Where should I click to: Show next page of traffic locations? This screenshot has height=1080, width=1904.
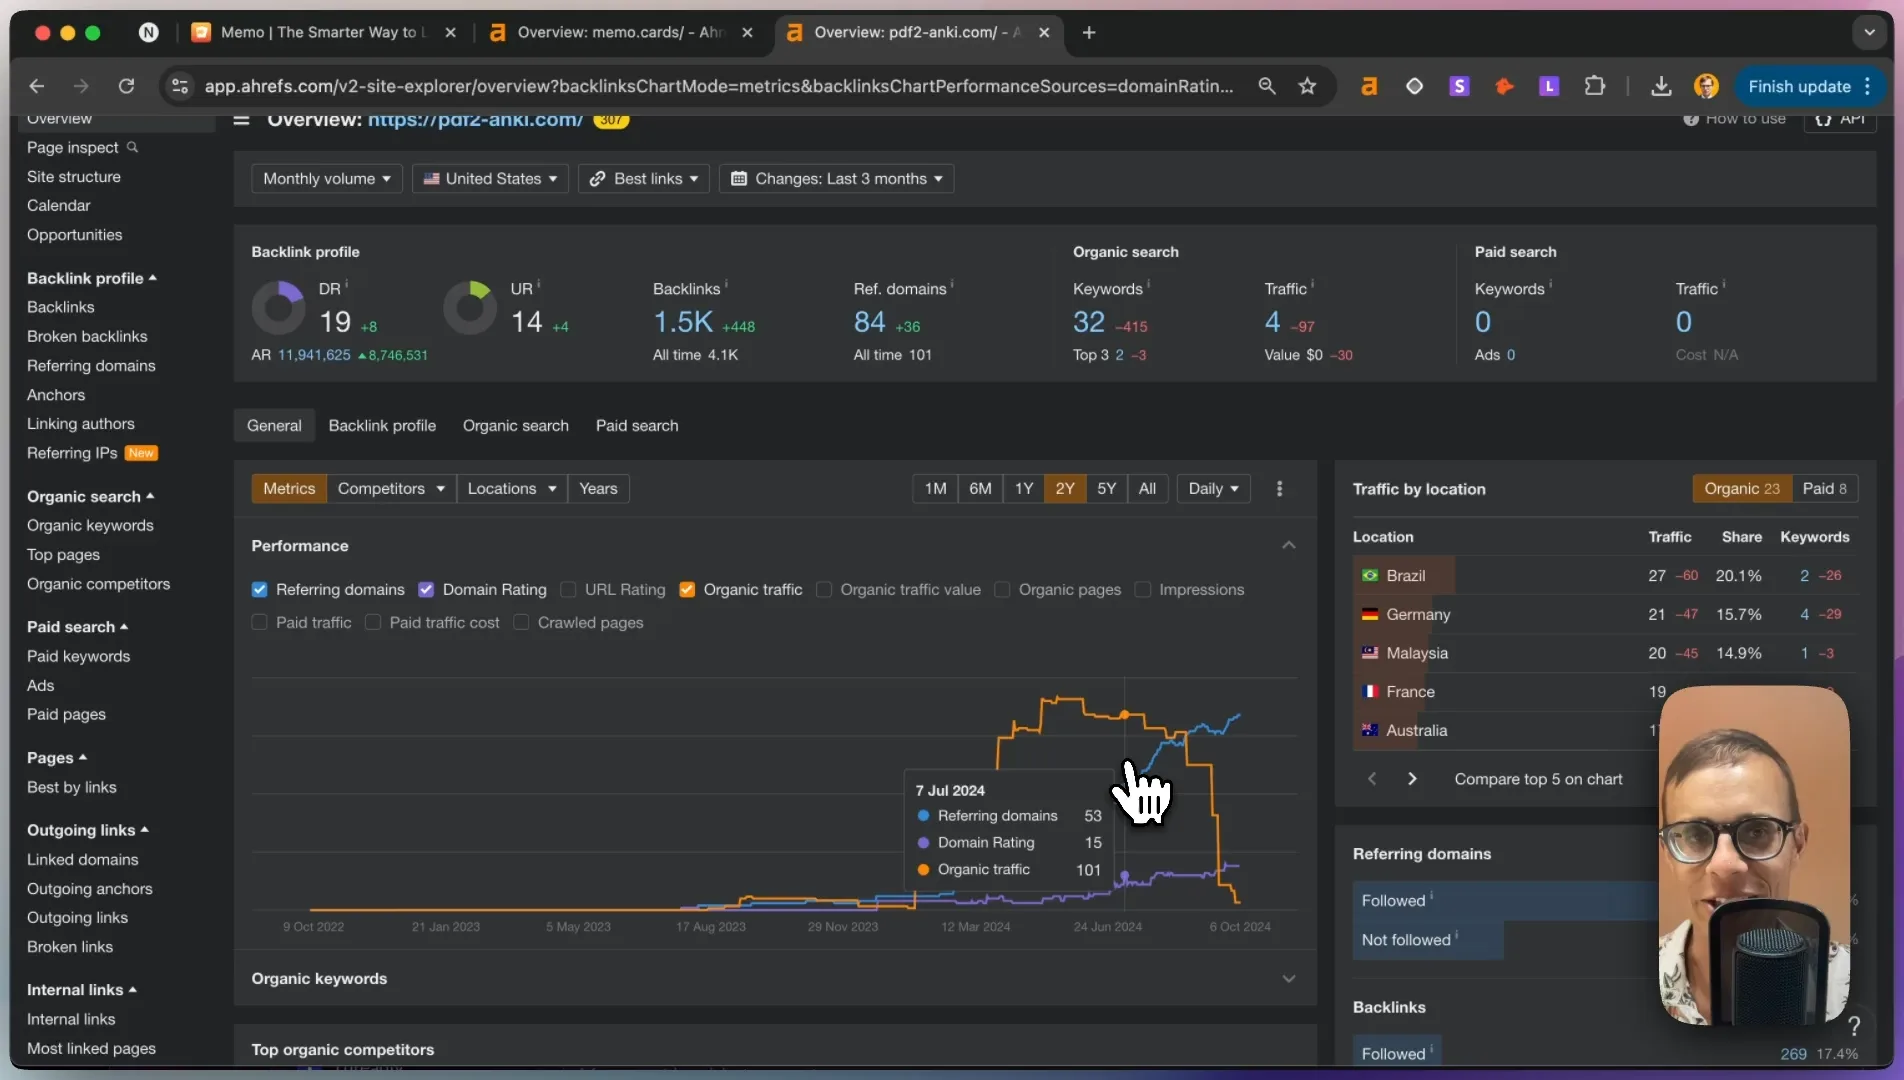click(1412, 779)
